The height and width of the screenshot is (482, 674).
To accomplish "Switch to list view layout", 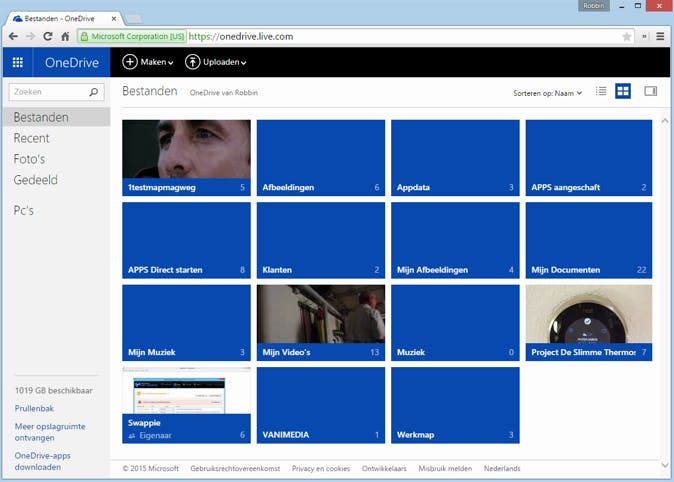I will (x=601, y=91).
